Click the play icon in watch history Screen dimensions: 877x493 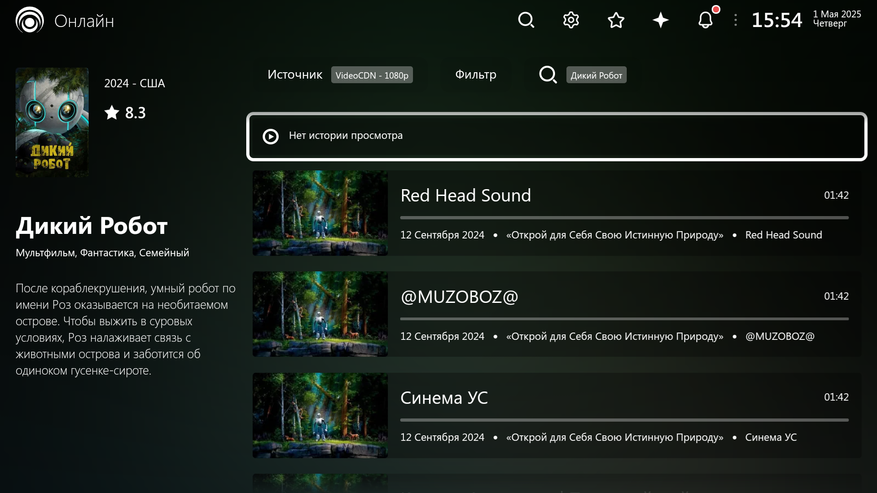[270, 136]
